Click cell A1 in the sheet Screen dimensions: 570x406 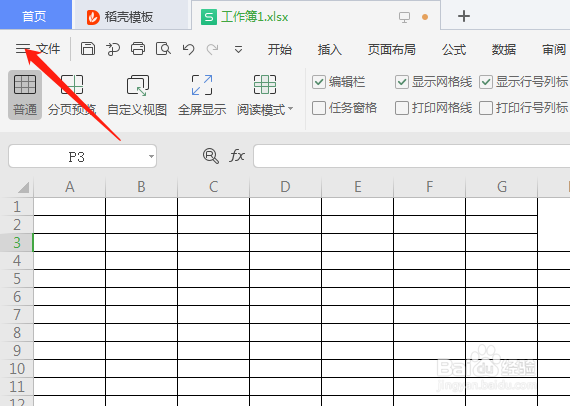pyautogui.click(x=69, y=207)
